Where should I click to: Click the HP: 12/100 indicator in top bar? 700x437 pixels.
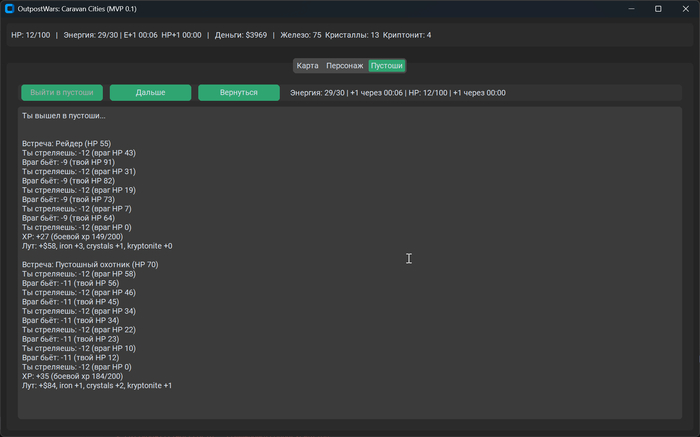tap(30, 35)
